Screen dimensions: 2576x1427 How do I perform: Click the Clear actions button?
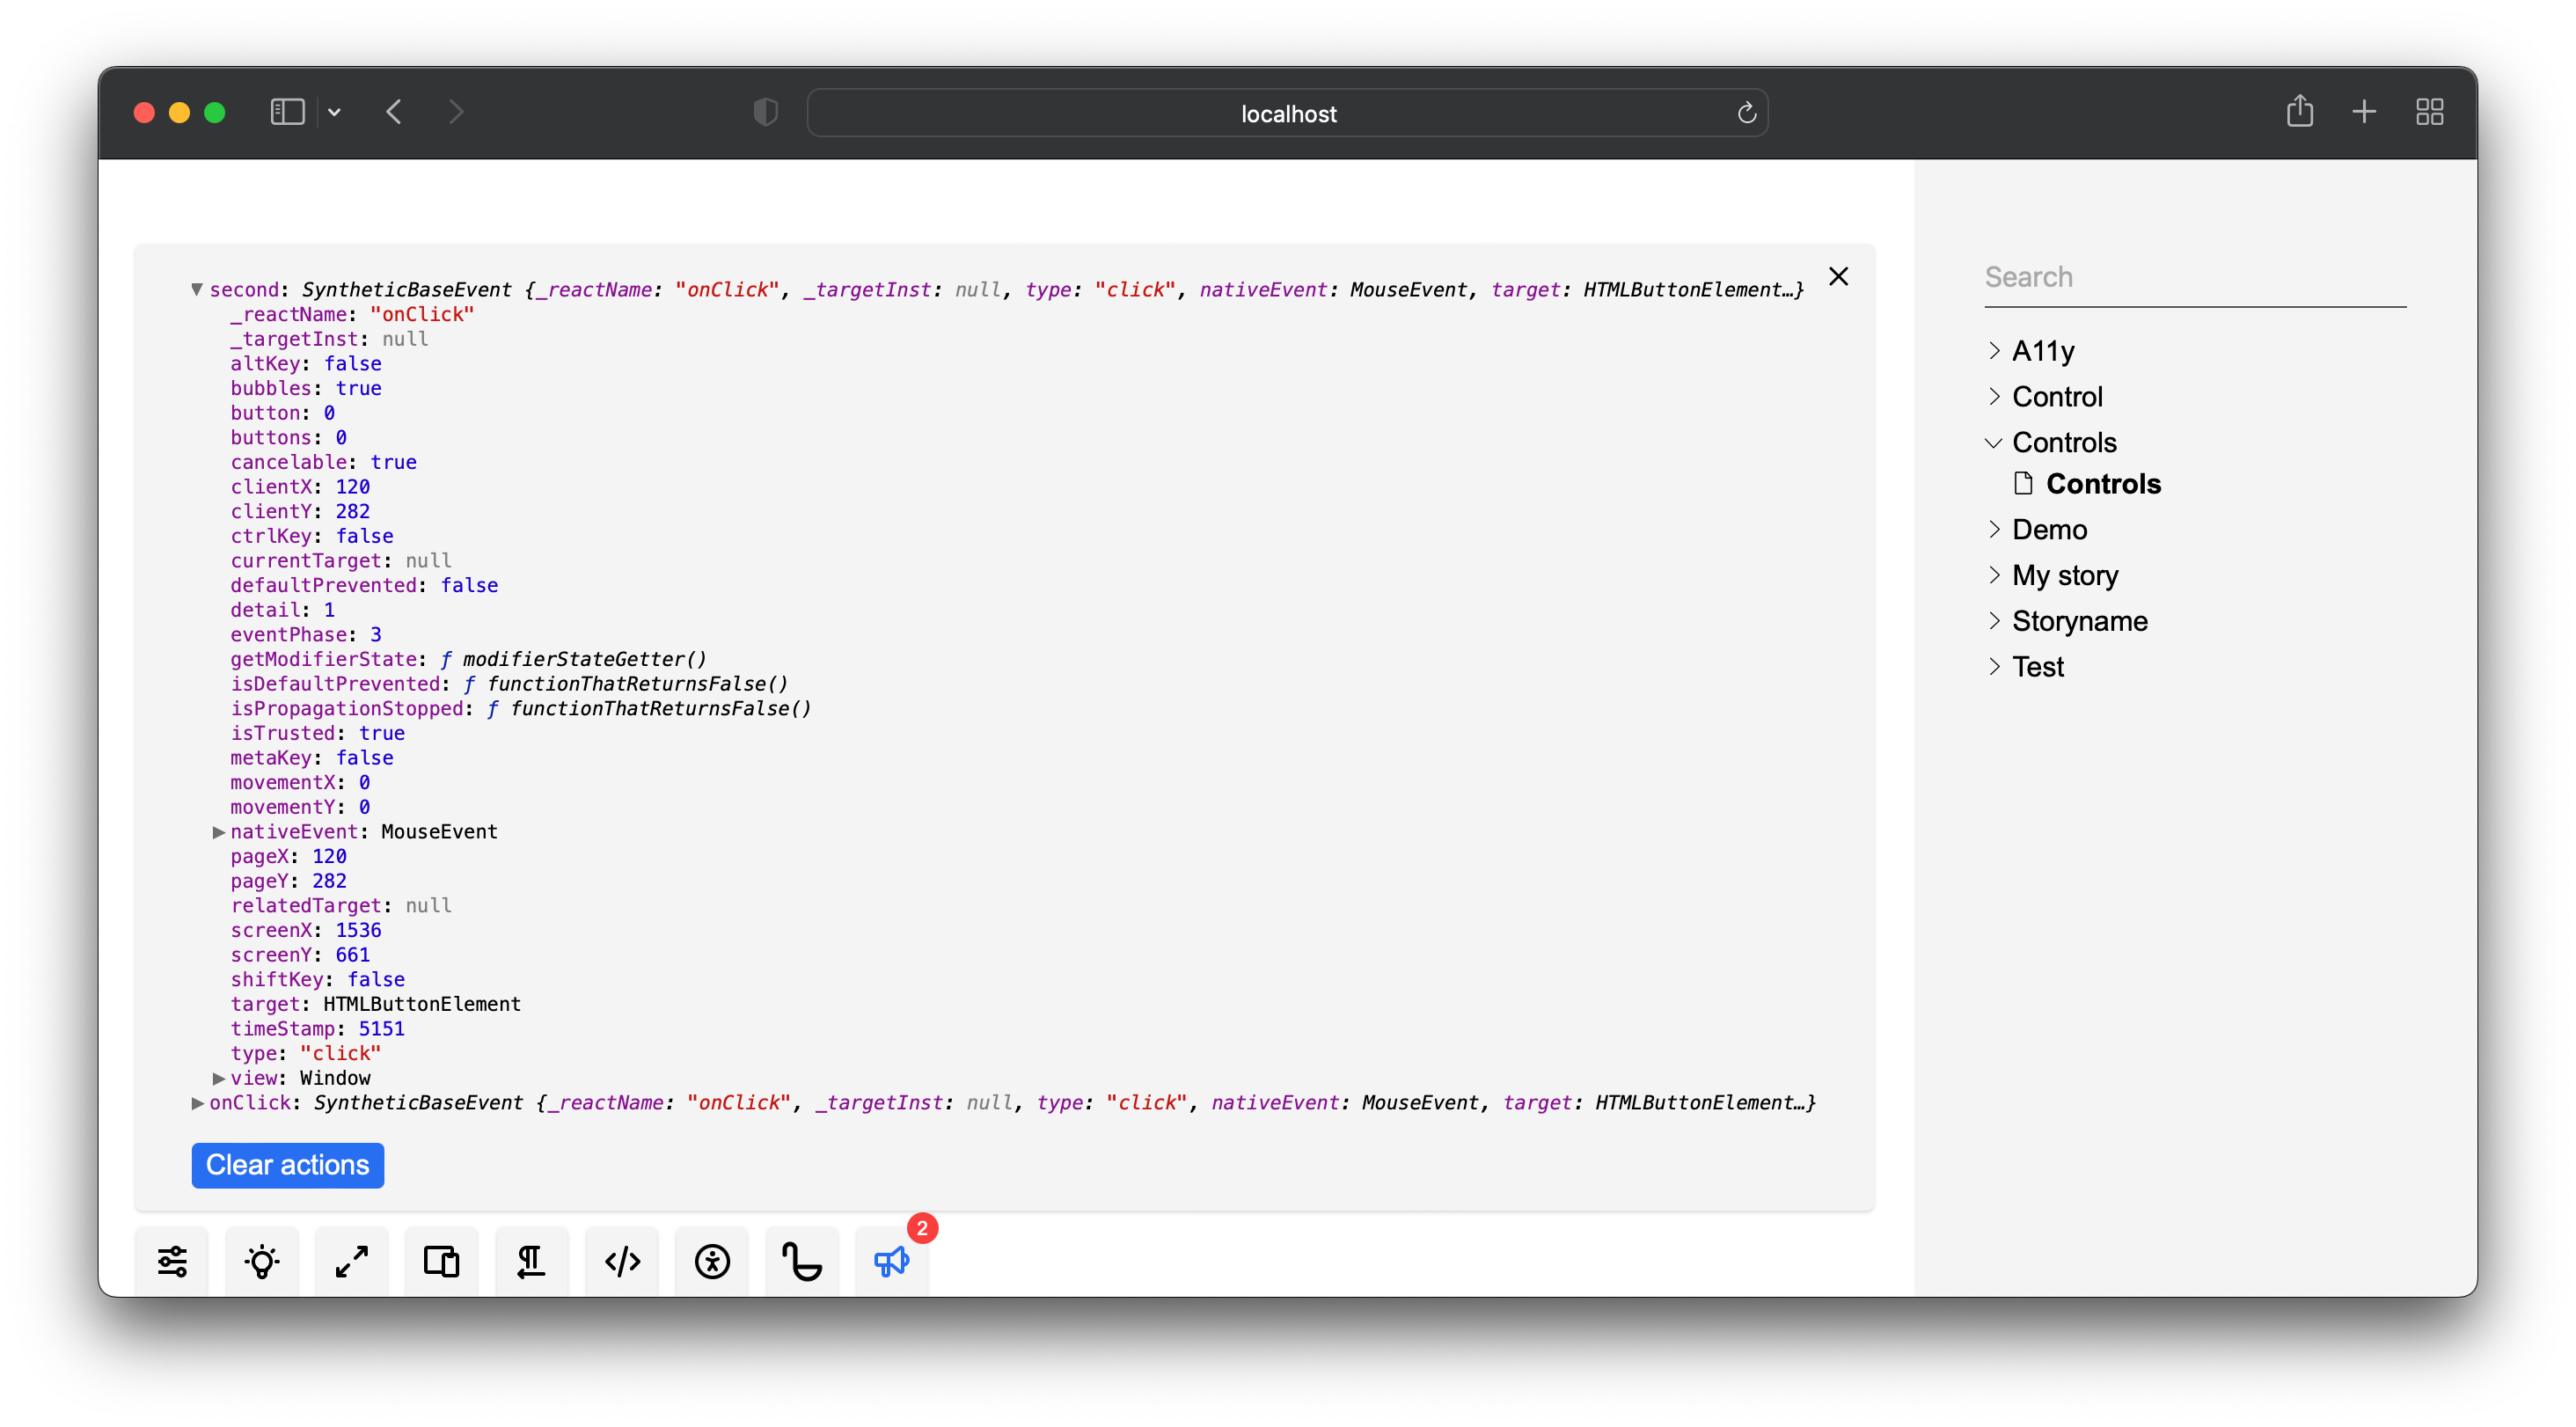[287, 1163]
